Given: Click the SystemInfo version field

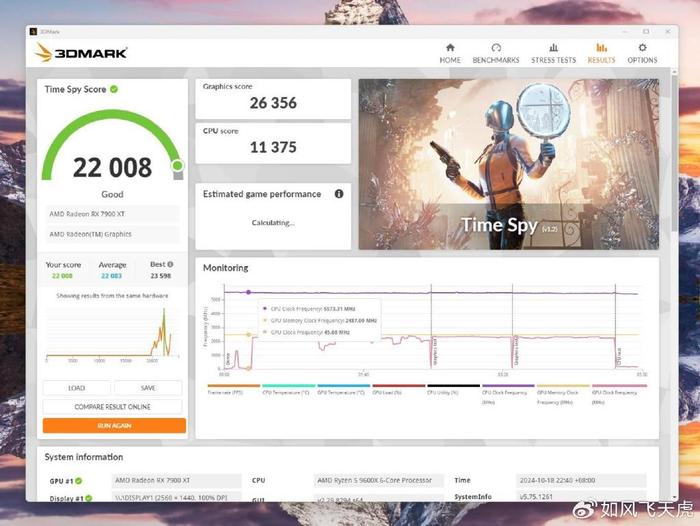Looking at the screenshot, I should click(581, 497).
